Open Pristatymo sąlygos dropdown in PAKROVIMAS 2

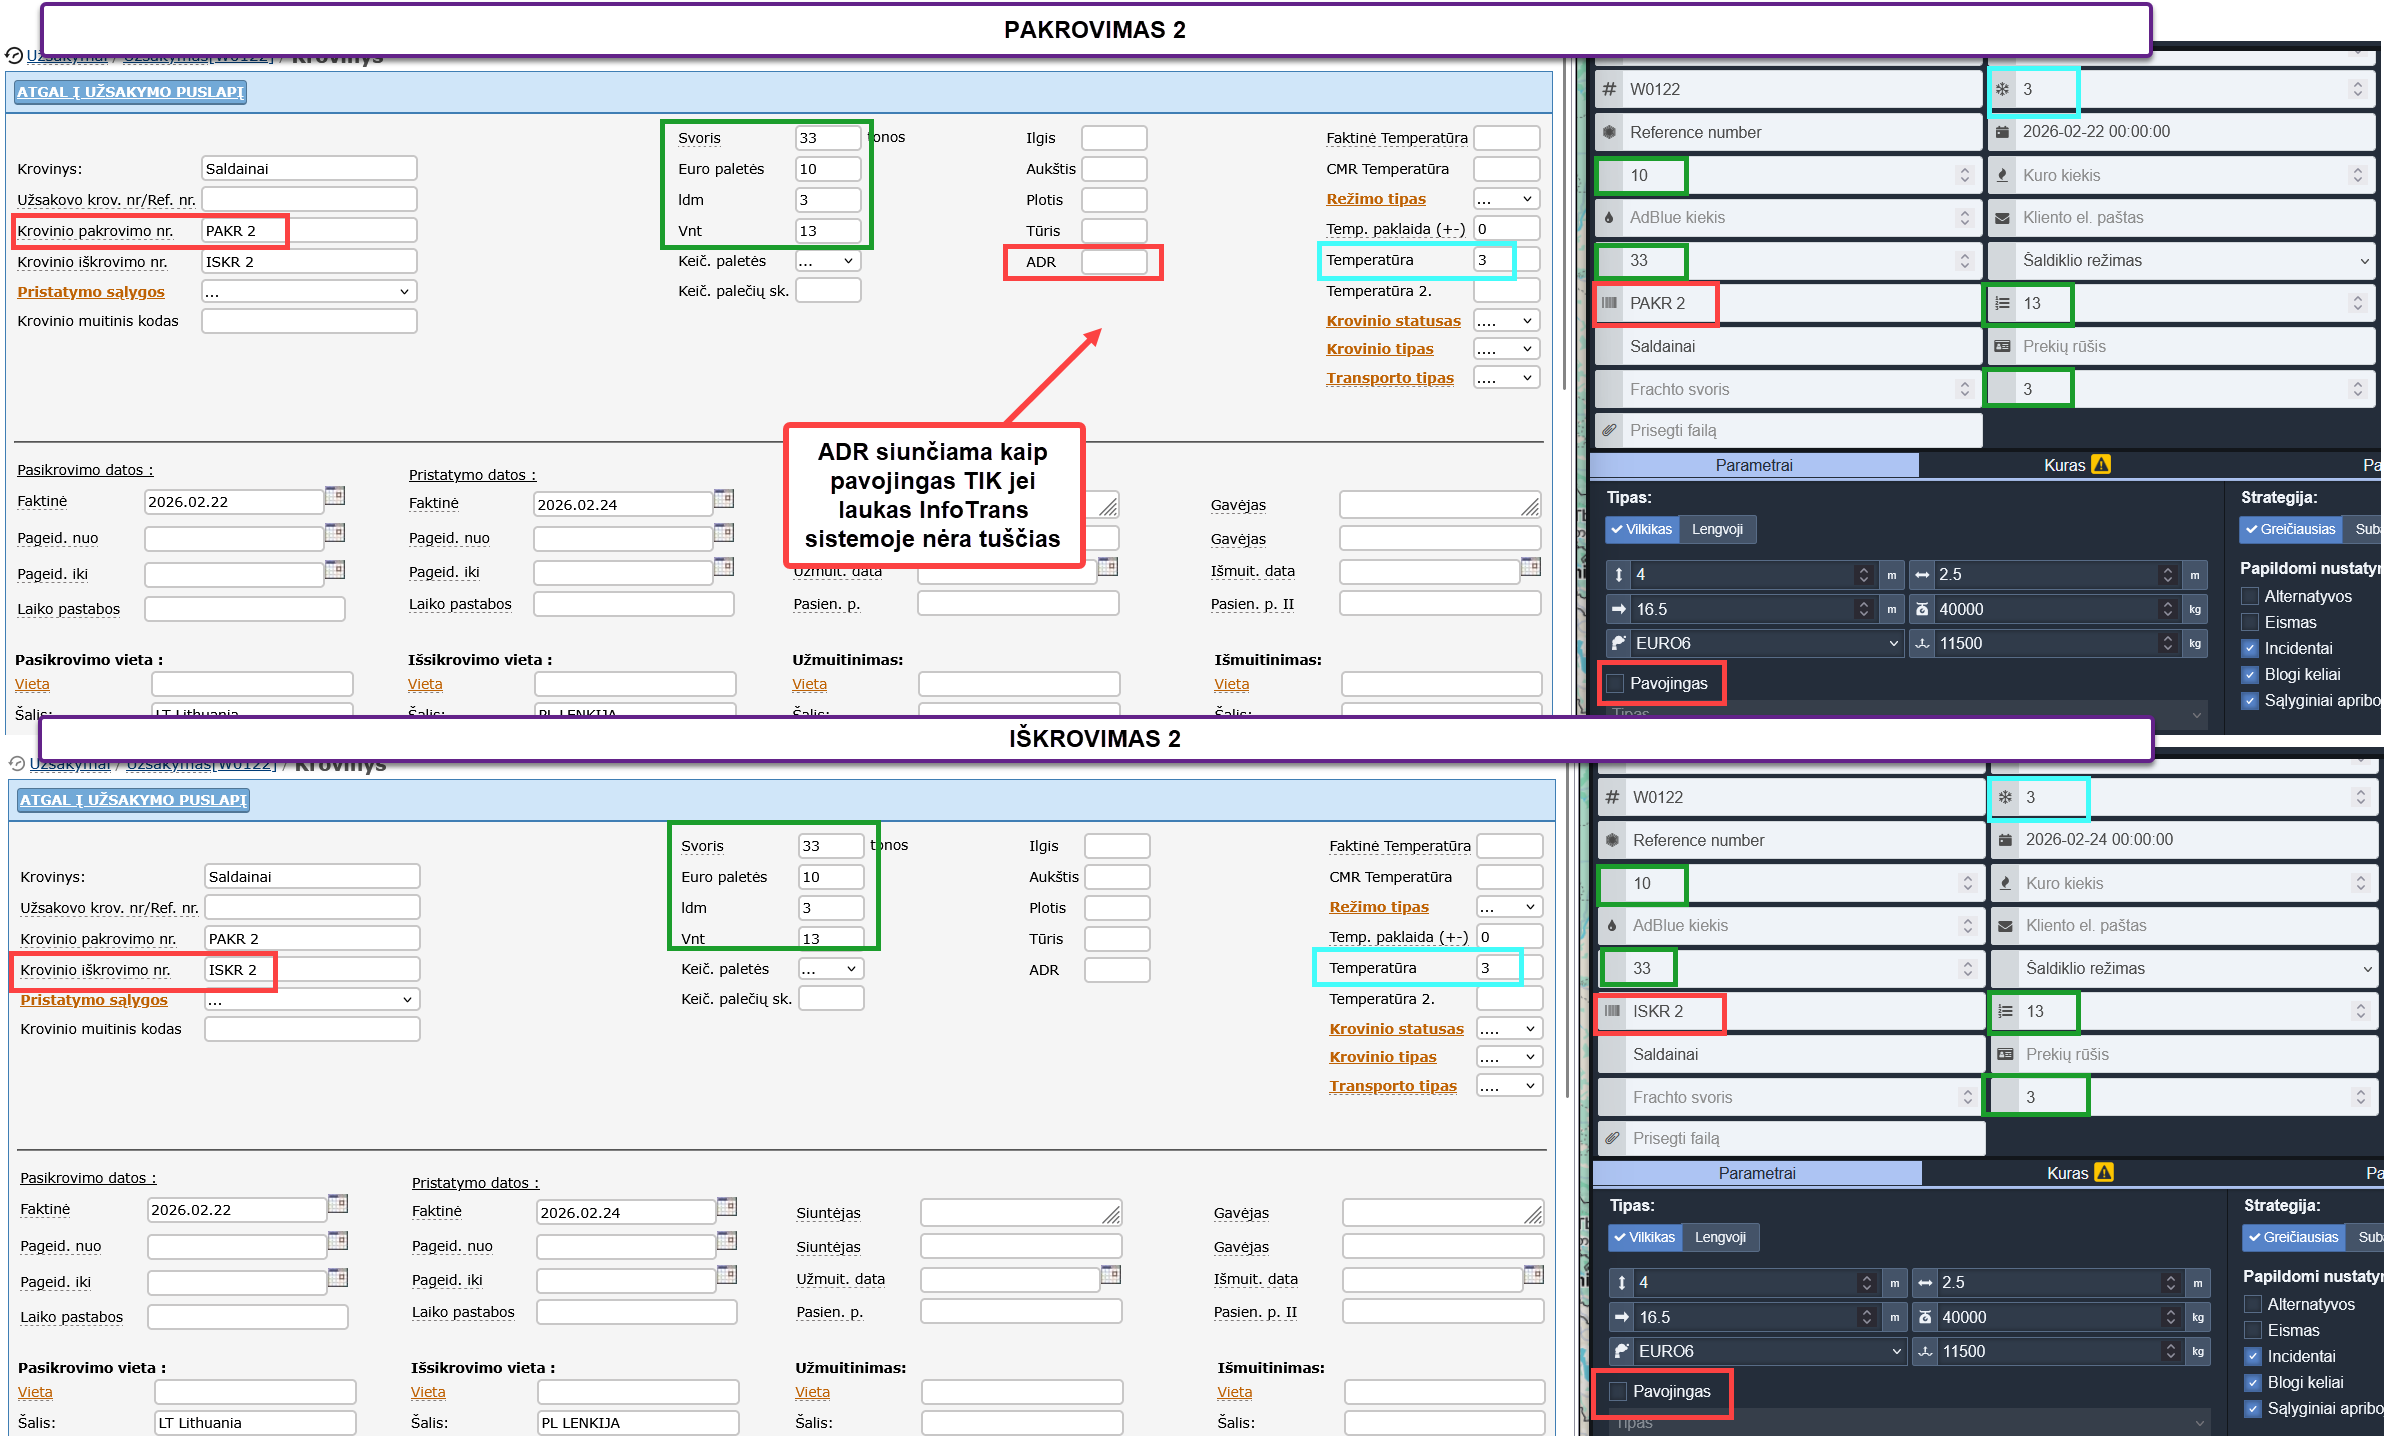pos(309,292)
